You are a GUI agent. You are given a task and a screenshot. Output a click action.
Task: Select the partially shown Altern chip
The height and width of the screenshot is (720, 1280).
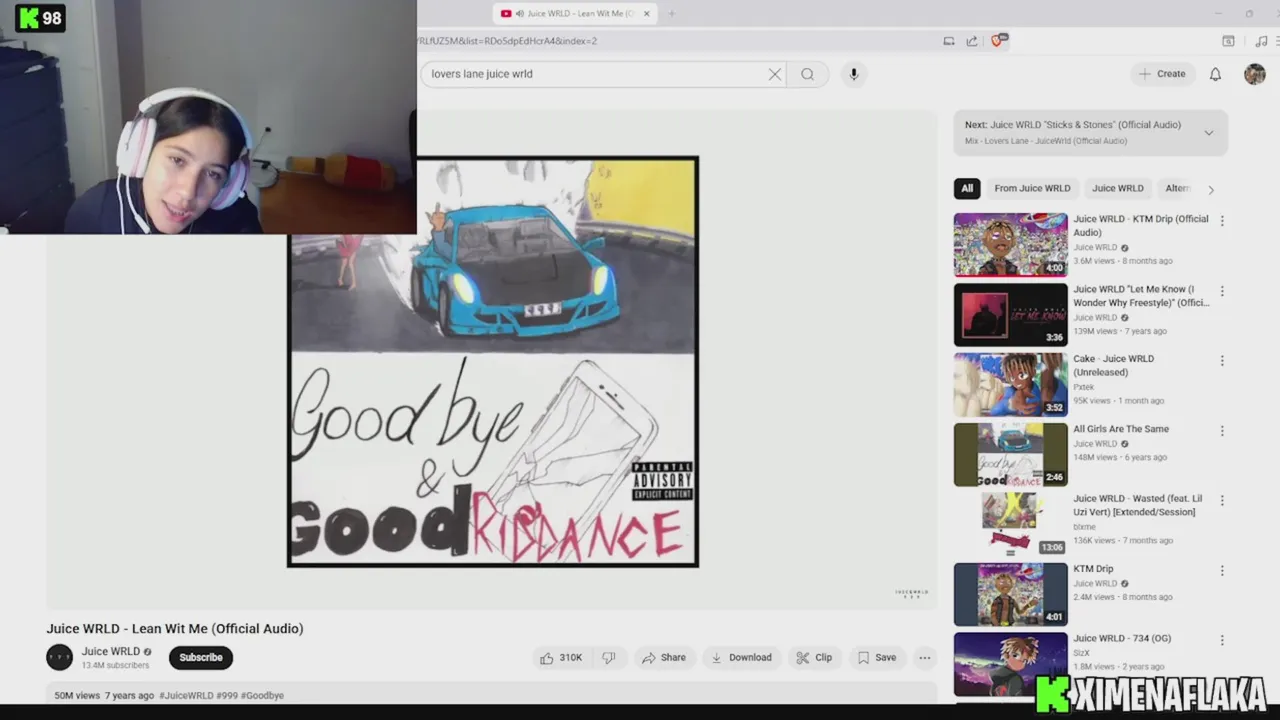point(1178,188)
